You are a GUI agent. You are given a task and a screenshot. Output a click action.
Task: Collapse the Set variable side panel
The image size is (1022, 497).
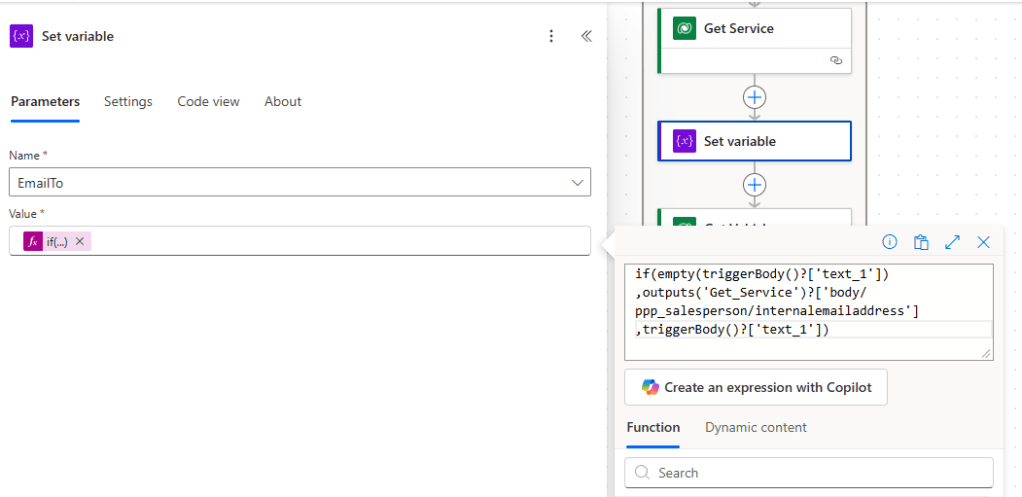(586, 36)
